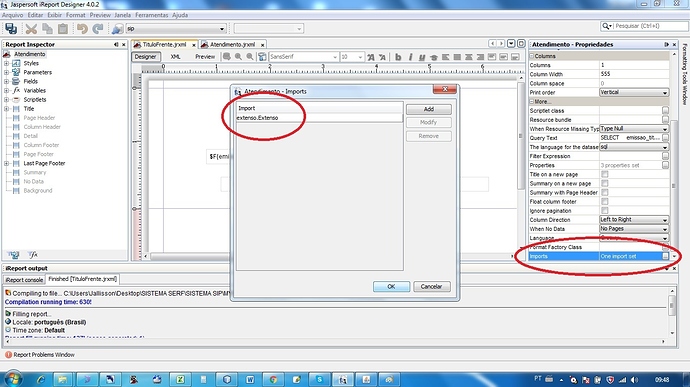Open the Print order Vertical dropdown
Image resolution: width=690 pixels, height=387 pixels.
[634, 92]
